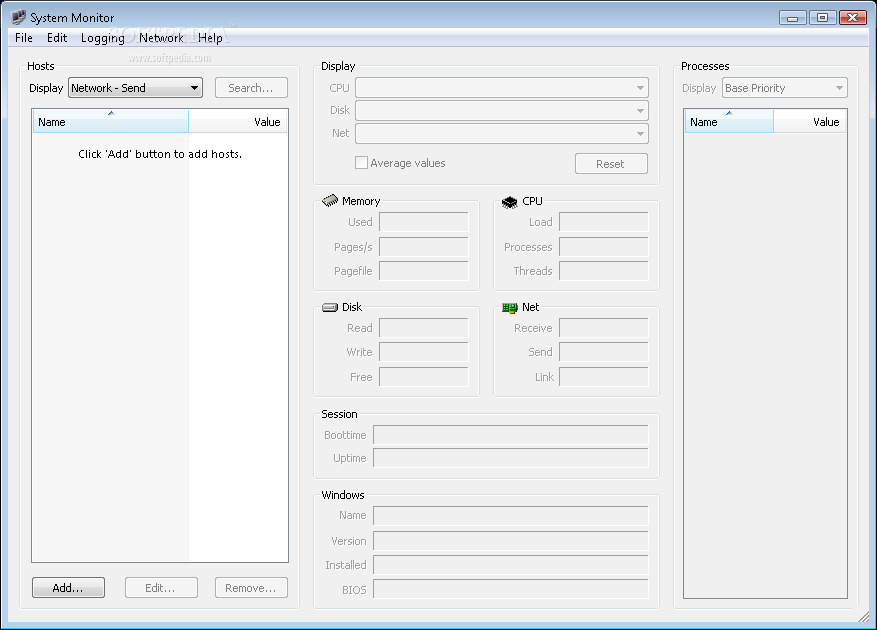Click the resize grip at window corner
The image size is (877, 630).
[864, 615]
